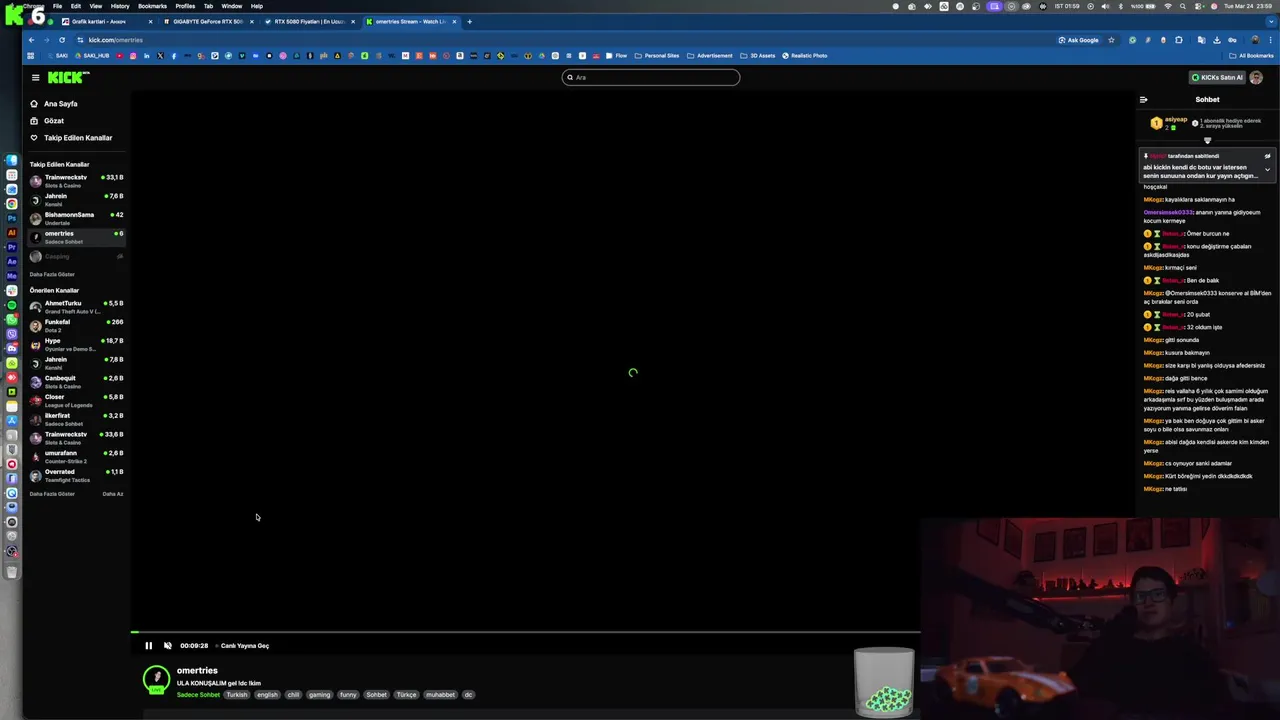Open All Bookmarks folder
This screenshot has width=1280, height=720.
1252,56
